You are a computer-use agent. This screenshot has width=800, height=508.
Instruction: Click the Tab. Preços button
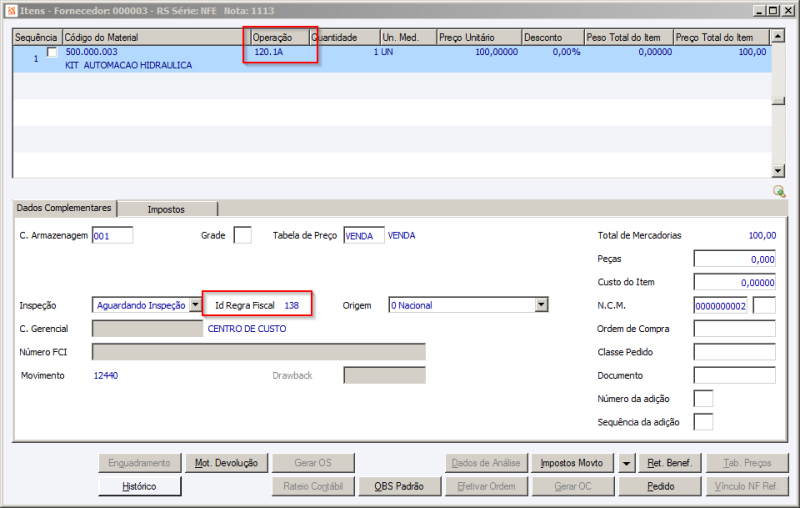(x=747, y=463)
